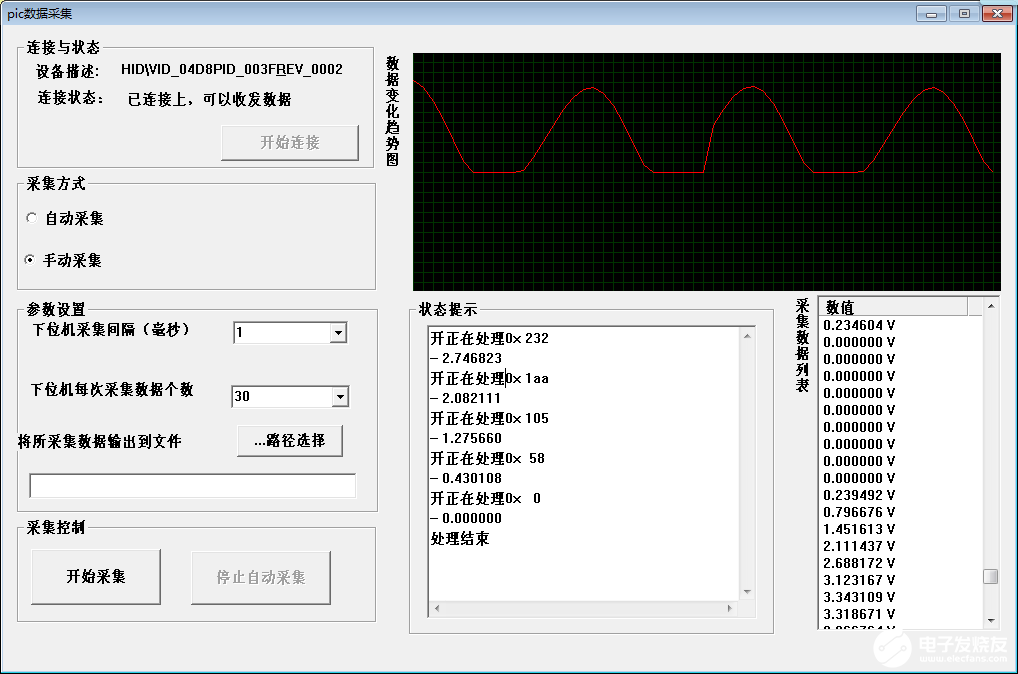Click the 停止自动采集 button
1018x674 pixels.
click(x=261, y=577)
